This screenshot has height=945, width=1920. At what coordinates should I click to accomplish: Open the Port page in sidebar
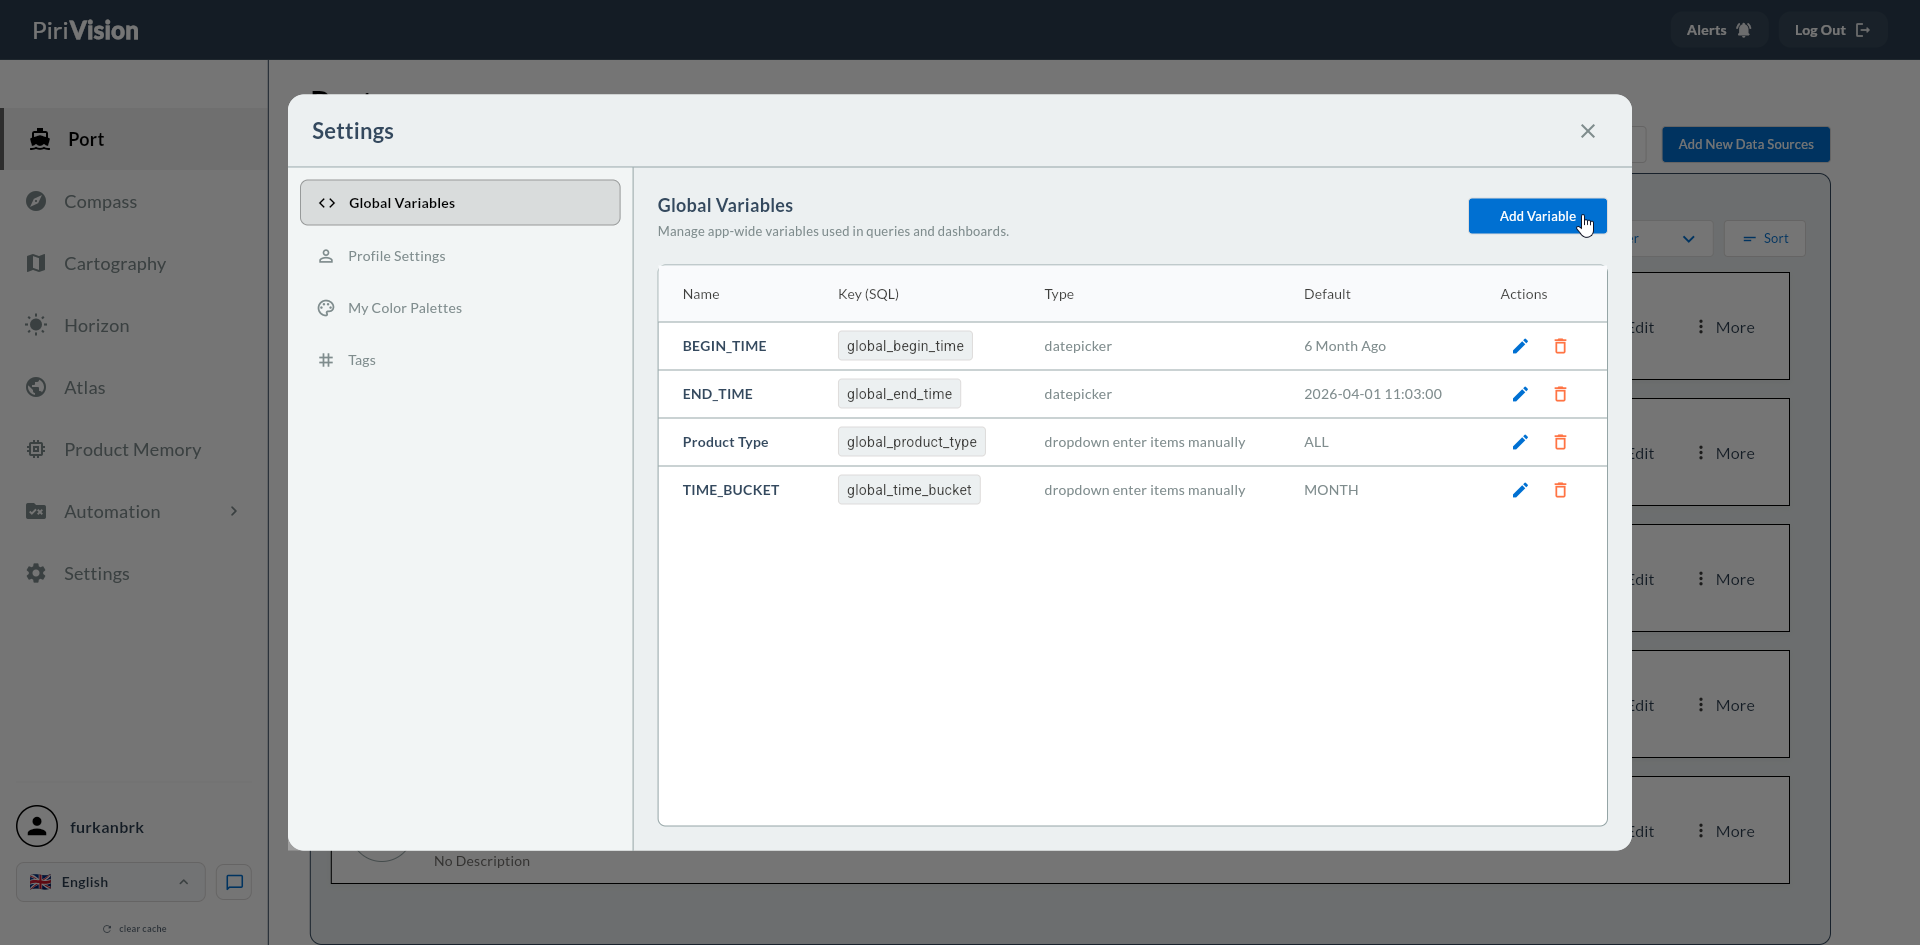click(x=135, y=139)
